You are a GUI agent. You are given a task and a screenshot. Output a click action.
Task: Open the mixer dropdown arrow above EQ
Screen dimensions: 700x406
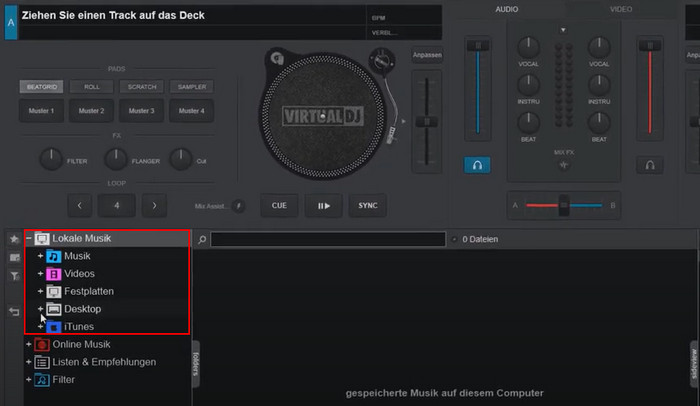tap(563, 30)
